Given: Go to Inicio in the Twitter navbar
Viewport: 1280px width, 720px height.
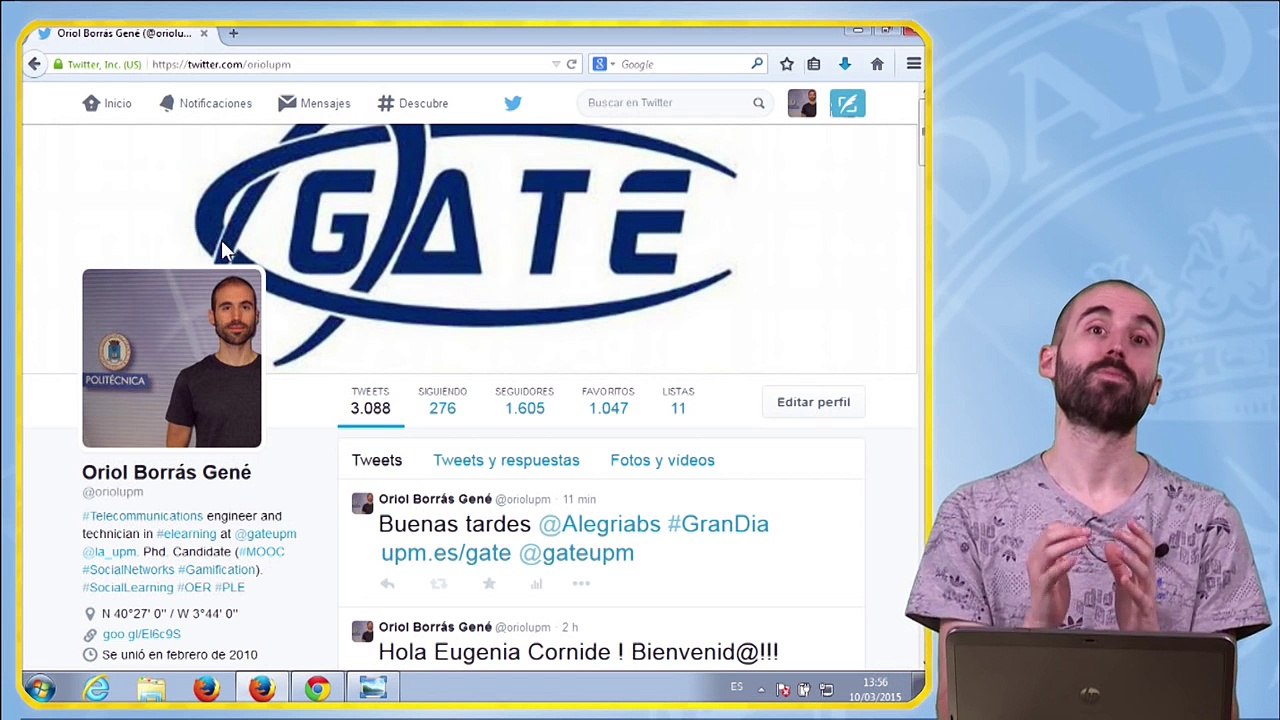Looking at the screenshot, I should click(x=107, y=103).
